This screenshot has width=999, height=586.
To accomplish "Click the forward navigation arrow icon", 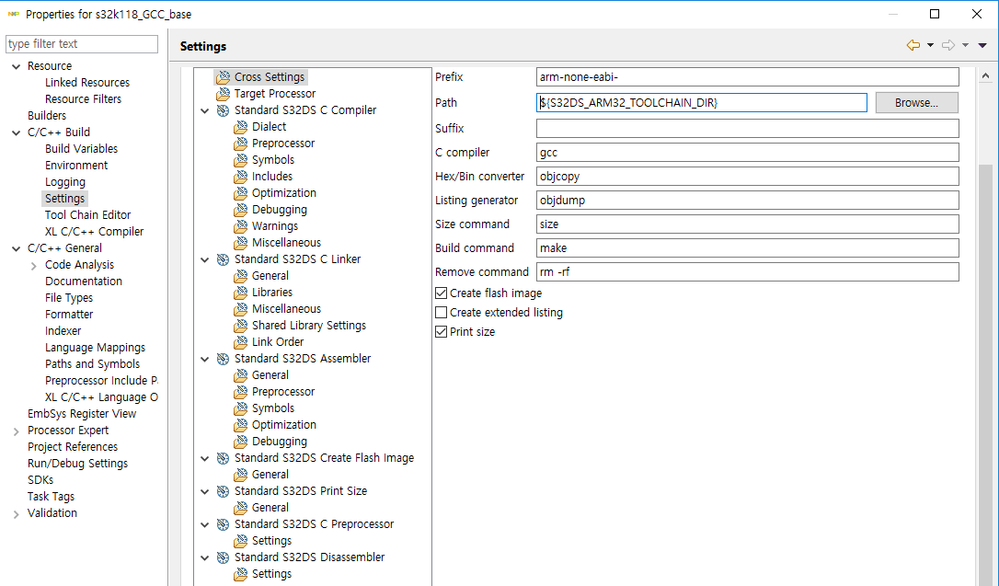I will (949, 45).
